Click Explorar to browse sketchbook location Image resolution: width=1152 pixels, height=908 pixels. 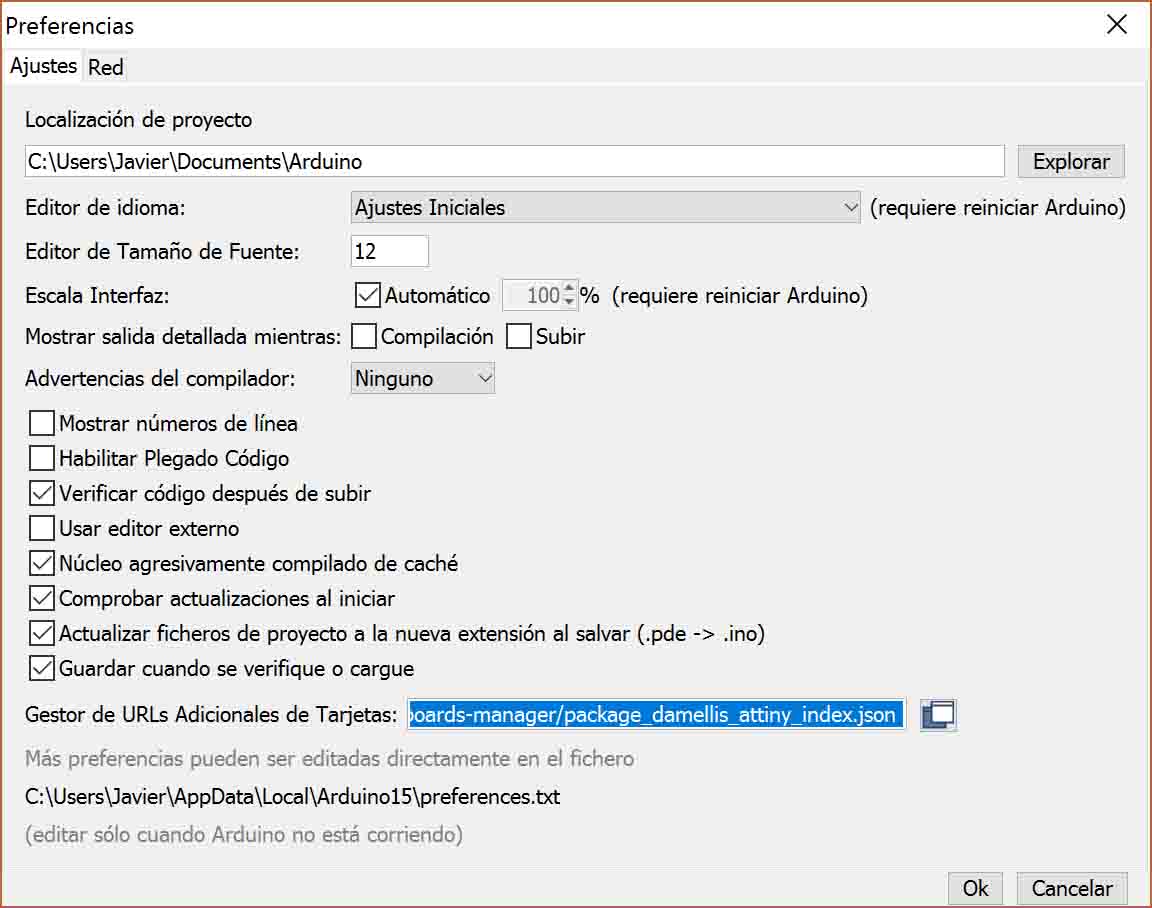point(1070,162)
